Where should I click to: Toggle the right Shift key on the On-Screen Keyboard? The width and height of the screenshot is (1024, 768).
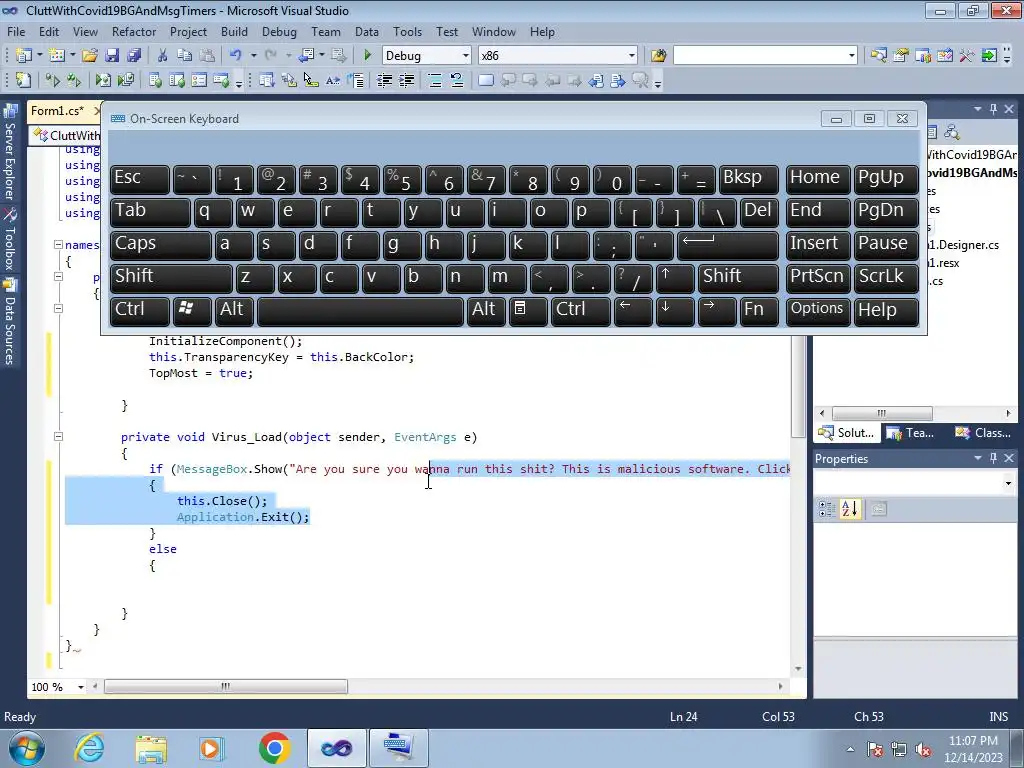point(738,279)
